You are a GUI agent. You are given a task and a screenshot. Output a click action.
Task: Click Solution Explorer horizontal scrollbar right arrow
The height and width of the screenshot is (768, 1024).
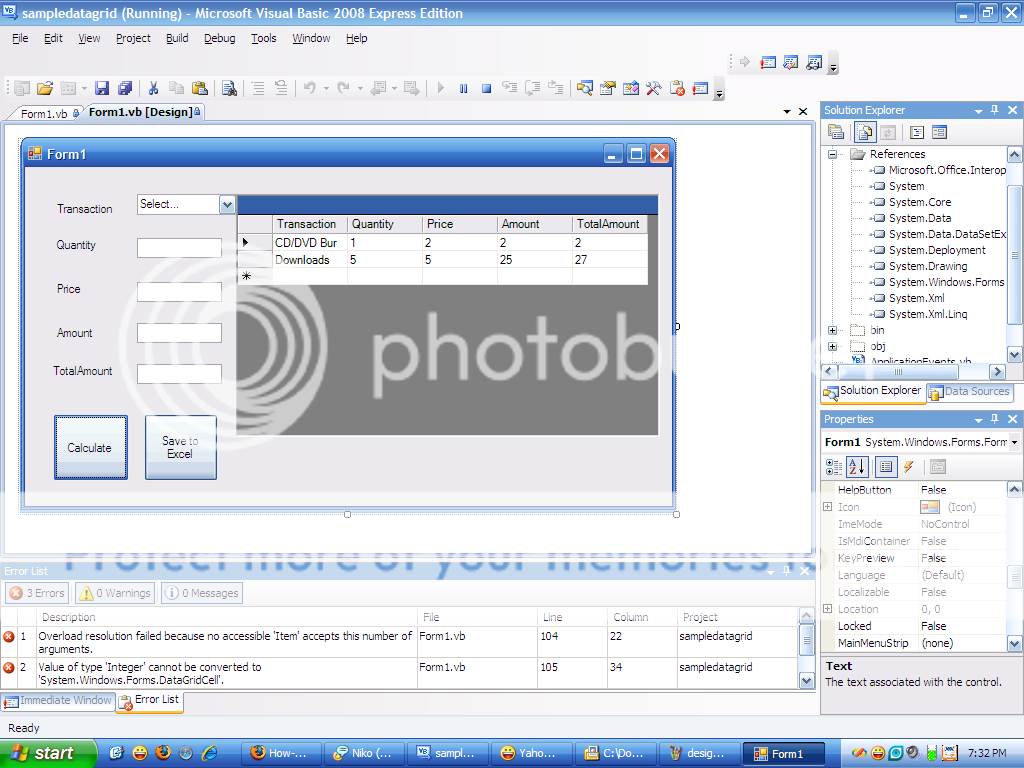(x=997, y=372)
